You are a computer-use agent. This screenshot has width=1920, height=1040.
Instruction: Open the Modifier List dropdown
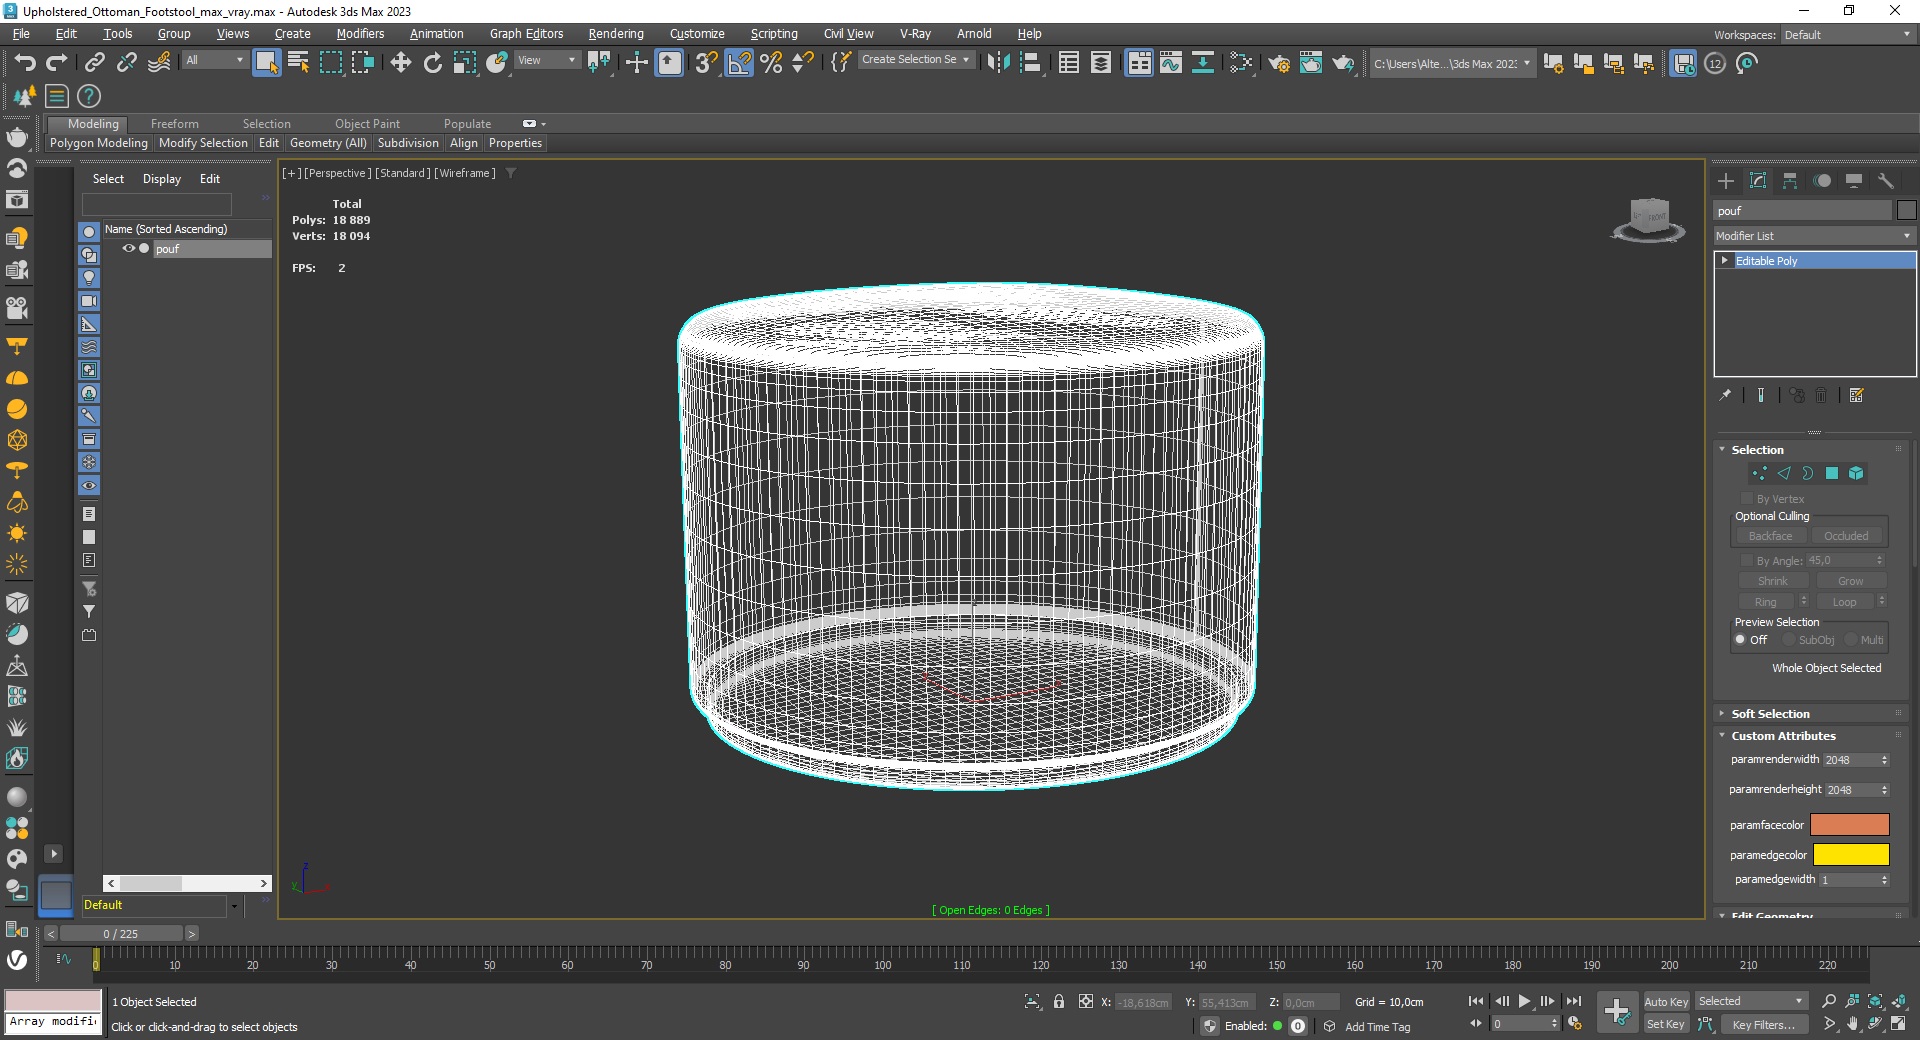1814,236
